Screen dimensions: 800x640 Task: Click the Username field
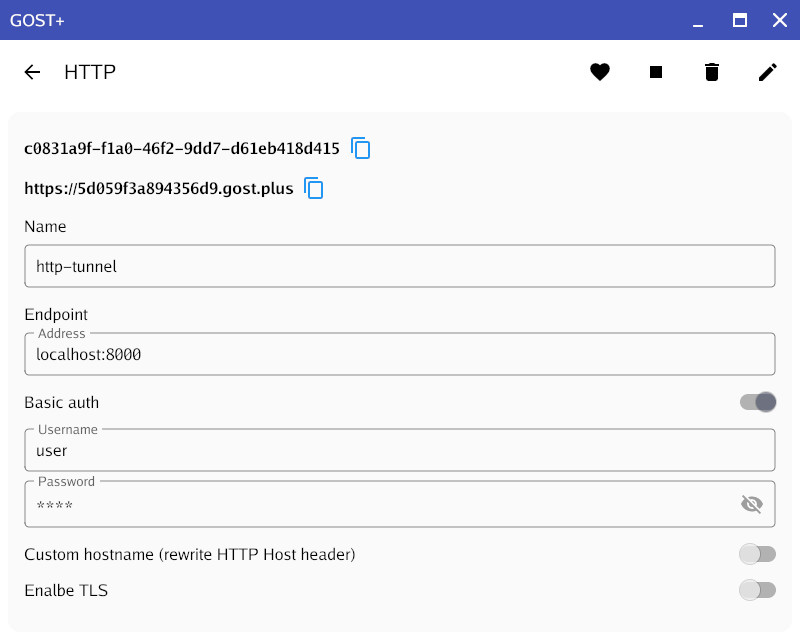pos(400,450)
